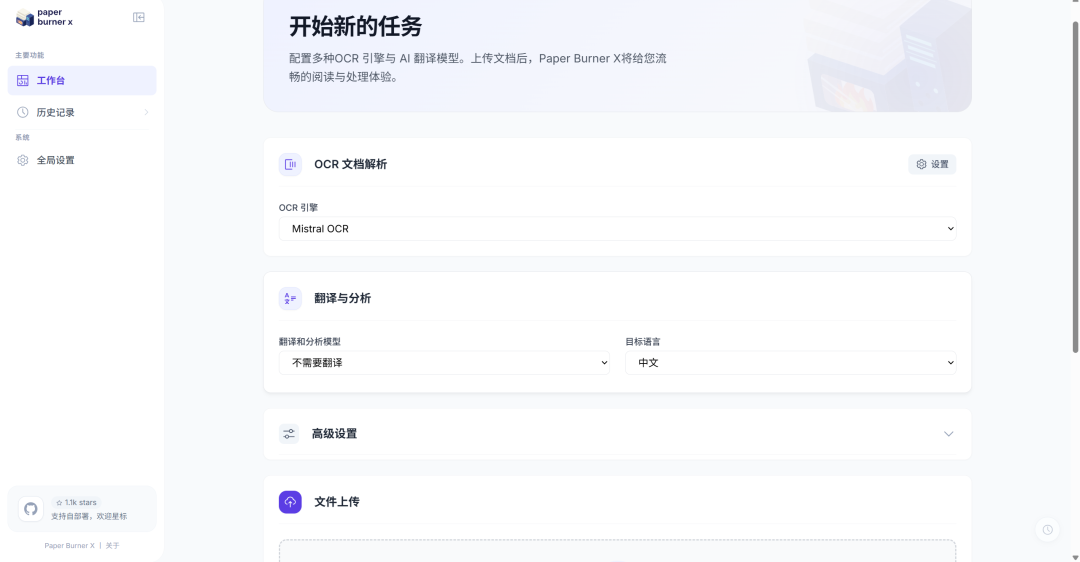Open the 目标语言 中文 dropdown
The image size is (1080, 562).
[791, 363]
